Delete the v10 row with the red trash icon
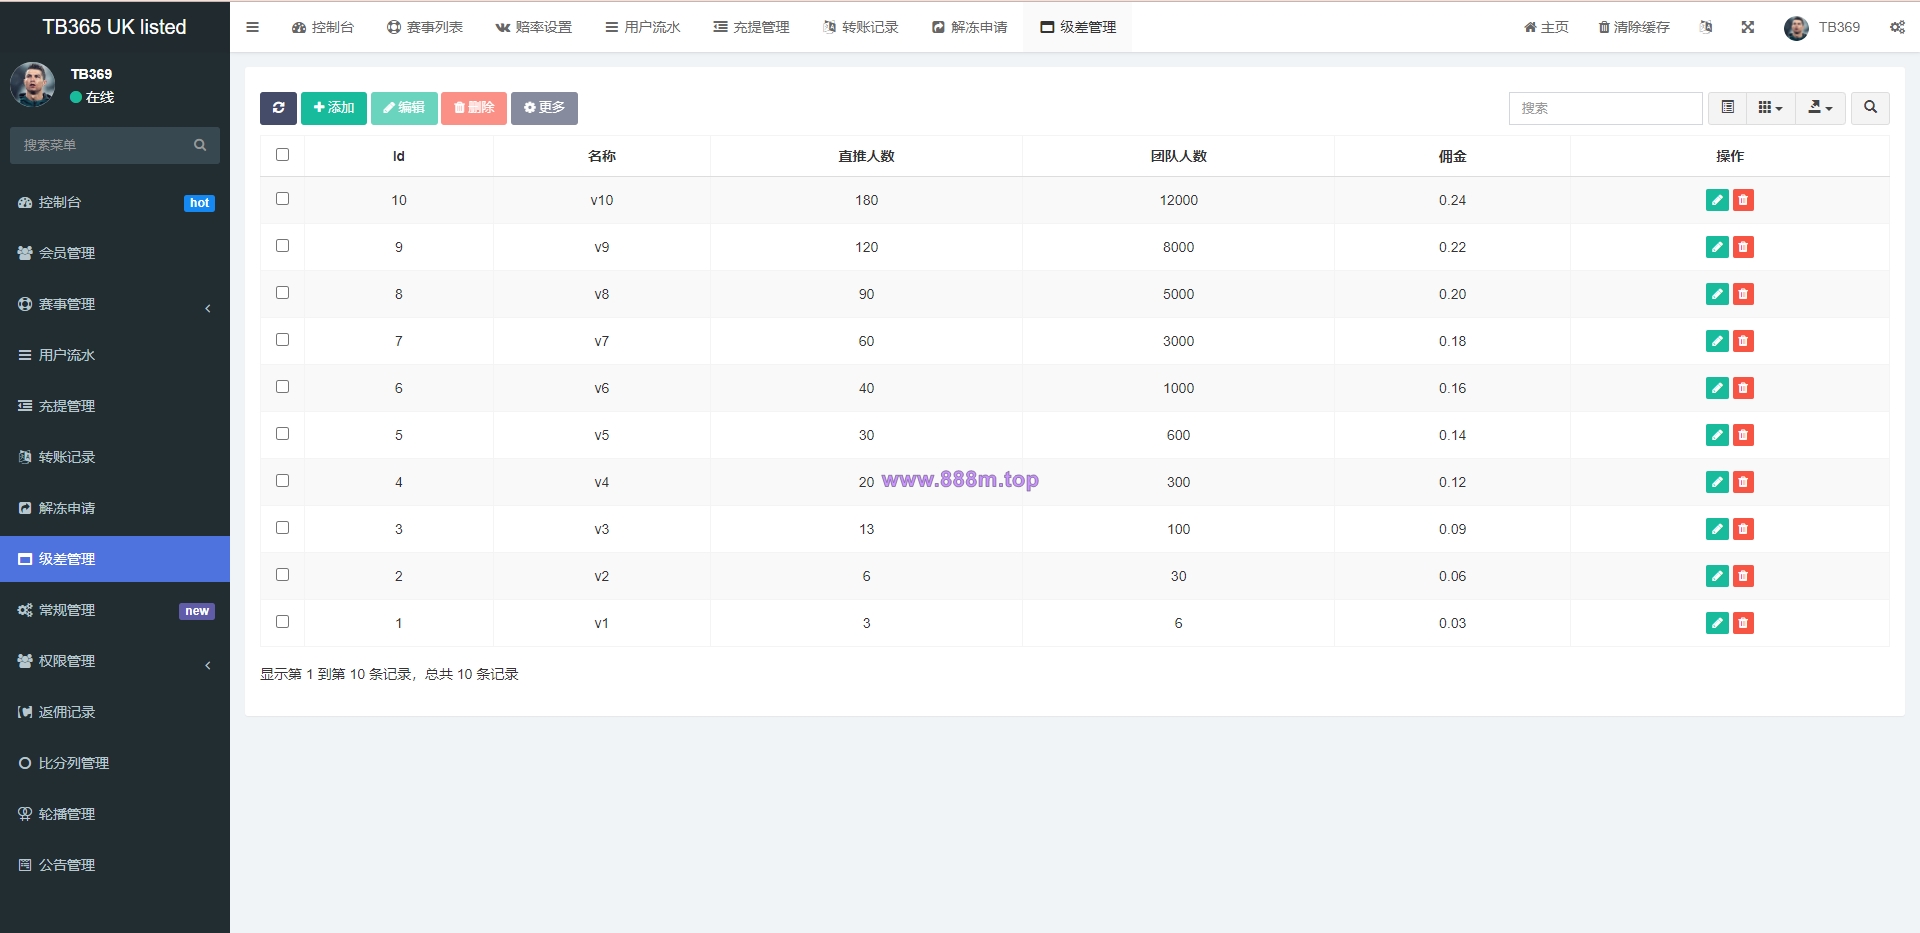The image size is (1920, 933). pyautogui.click(x=1743, y=200)
